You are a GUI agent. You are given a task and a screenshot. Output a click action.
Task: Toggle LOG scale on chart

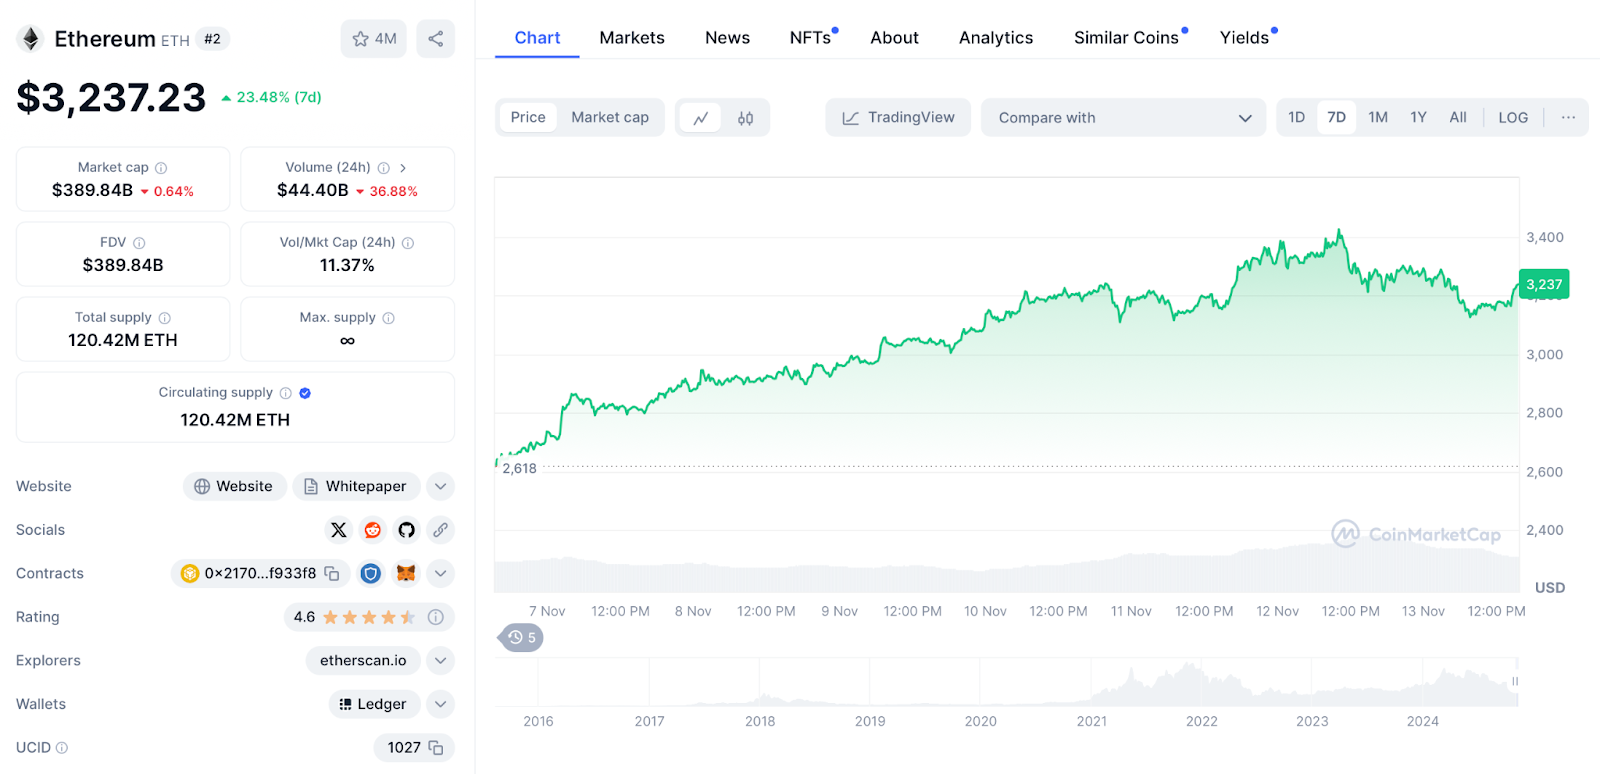pos(1513,118)
